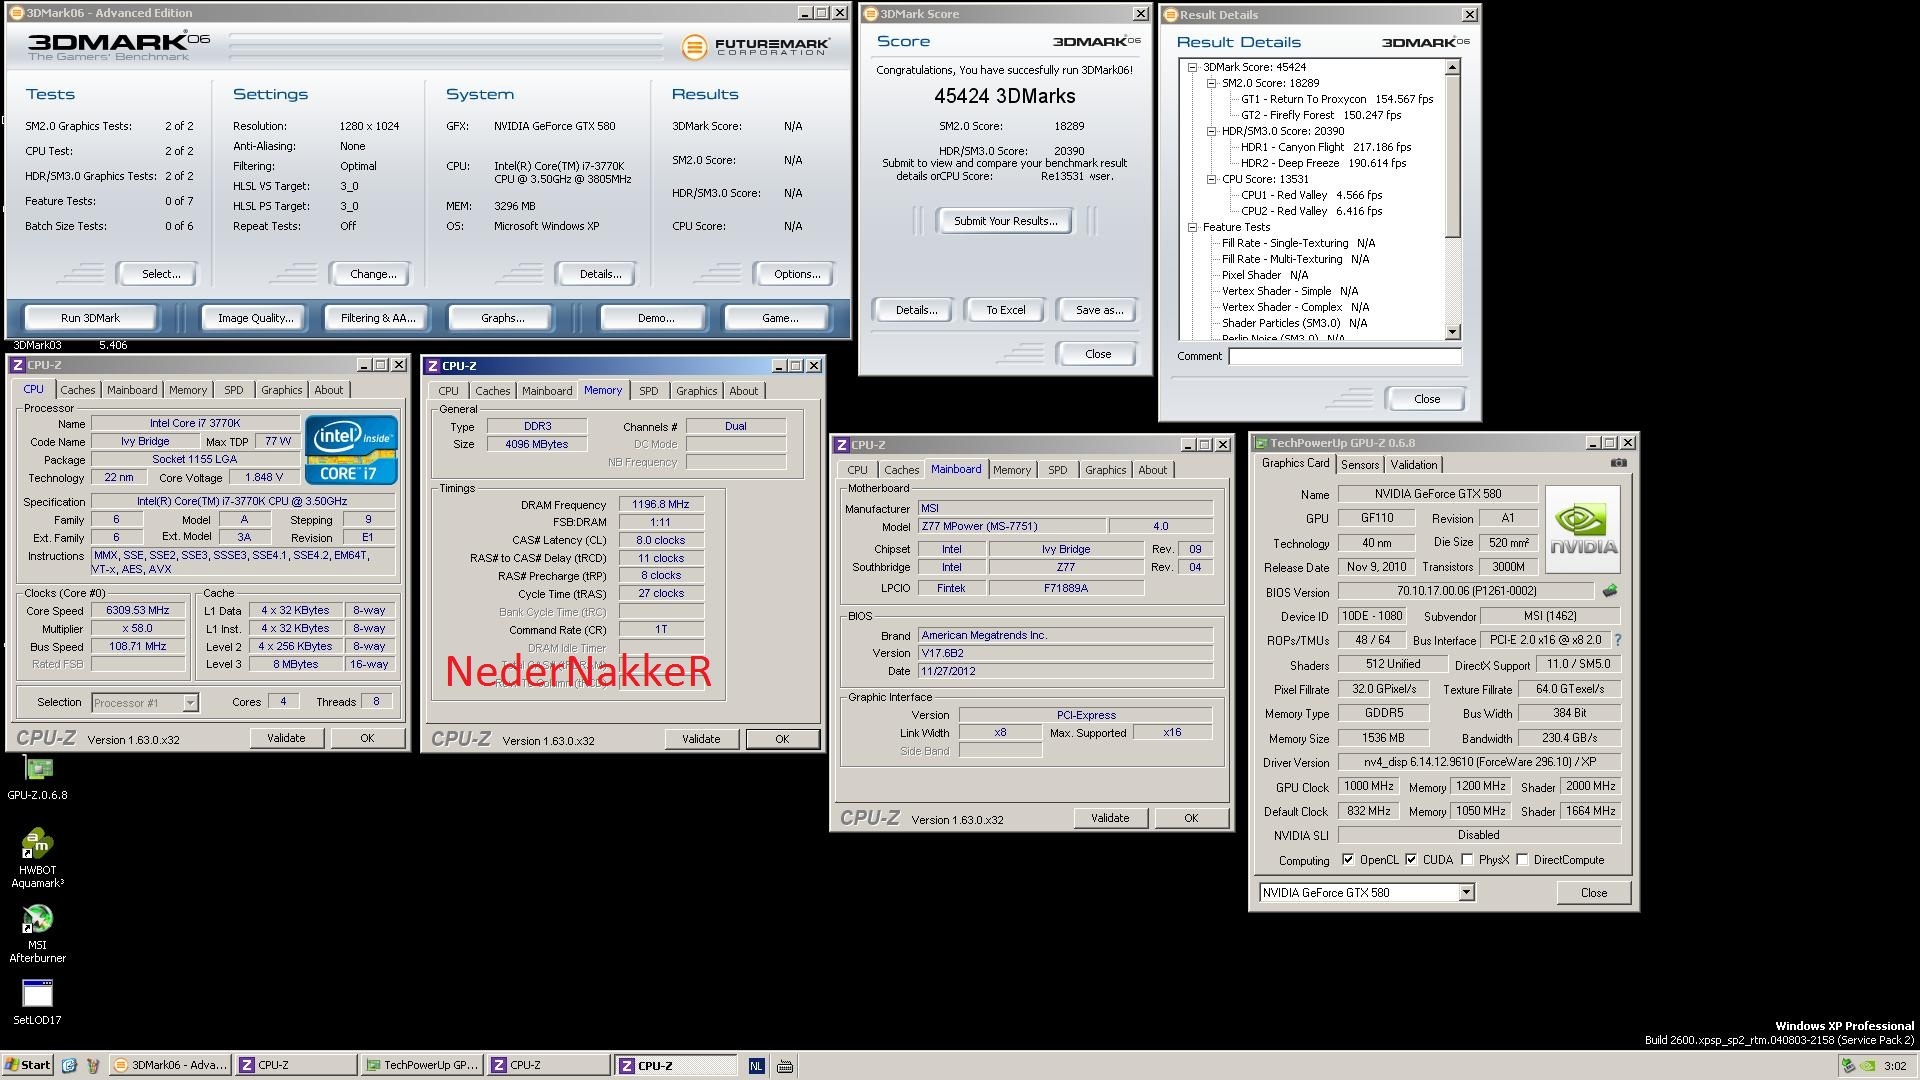The height and width of the screenshot is (1080, 1920).
Task: Switch to TechPowerUp GPU-Z taskbar button
Action: pos(422,1065)
